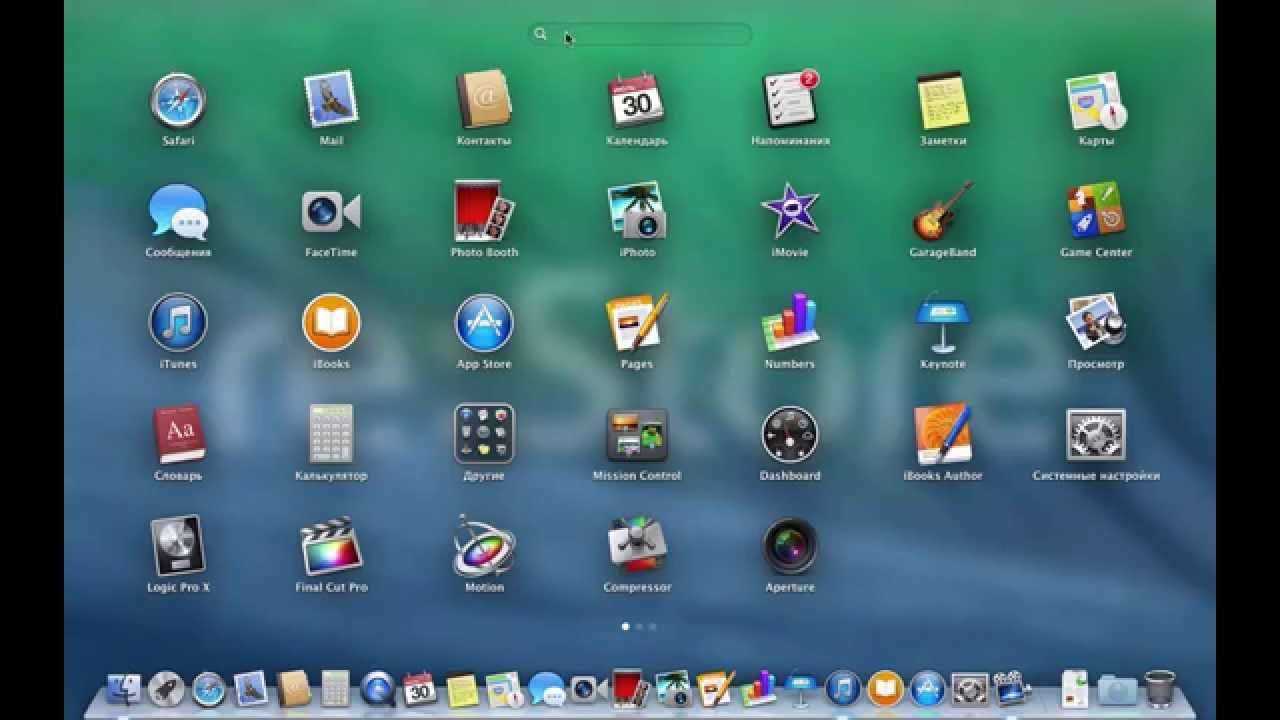This screenshot has height=720, width=1280.
Task: Open QuickTime Player from the Dock
Action: pyautogui.click(x=378, y=688)
